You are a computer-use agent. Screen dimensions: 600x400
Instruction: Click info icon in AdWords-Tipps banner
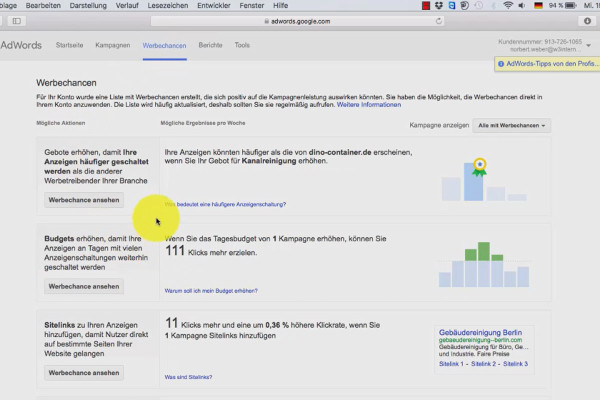click(501, 64)
